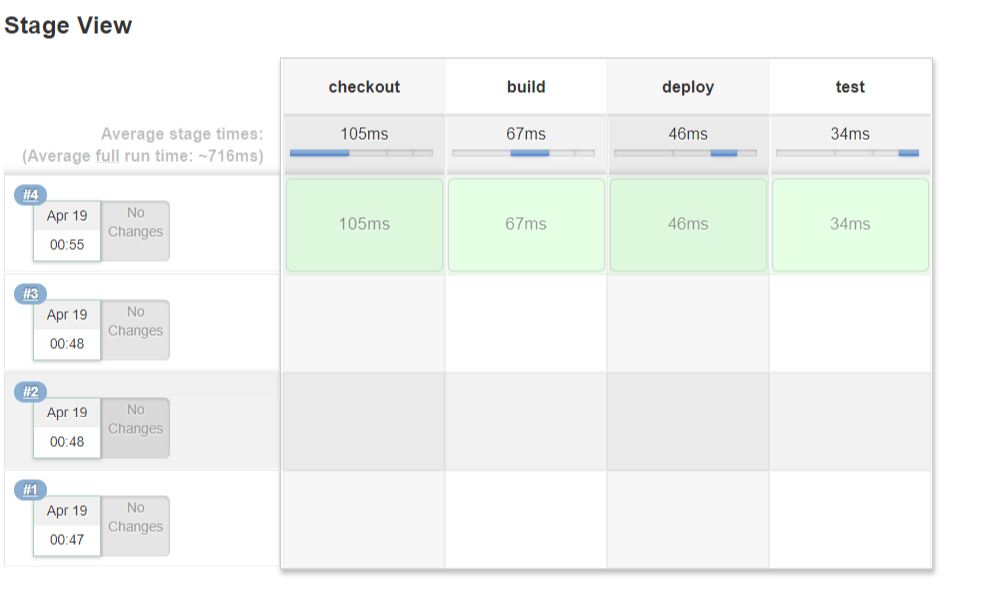Select the test column header
This screenshot has height=601, width=992.
coord(850,87)
